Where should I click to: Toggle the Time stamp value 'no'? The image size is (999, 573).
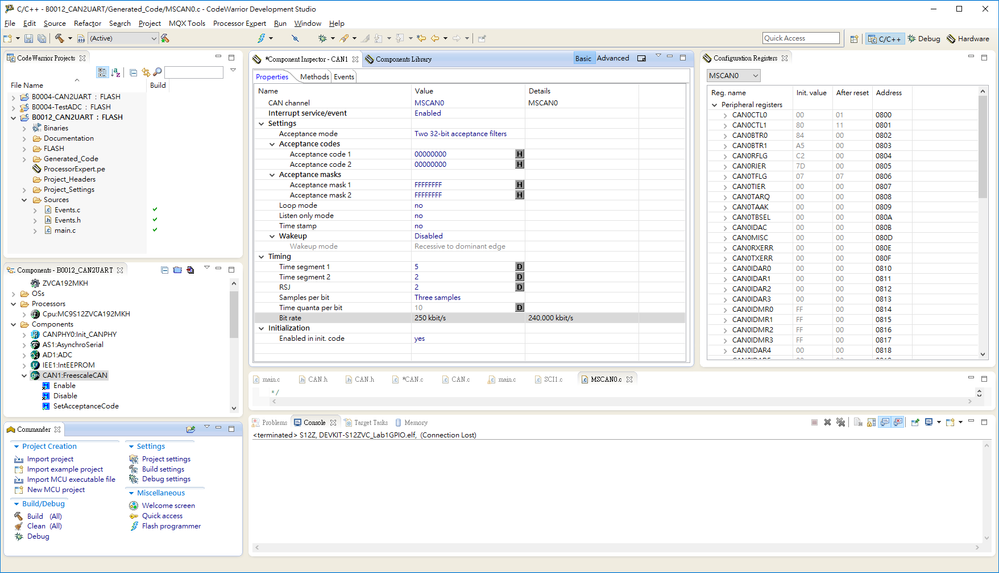pos(419,226)
